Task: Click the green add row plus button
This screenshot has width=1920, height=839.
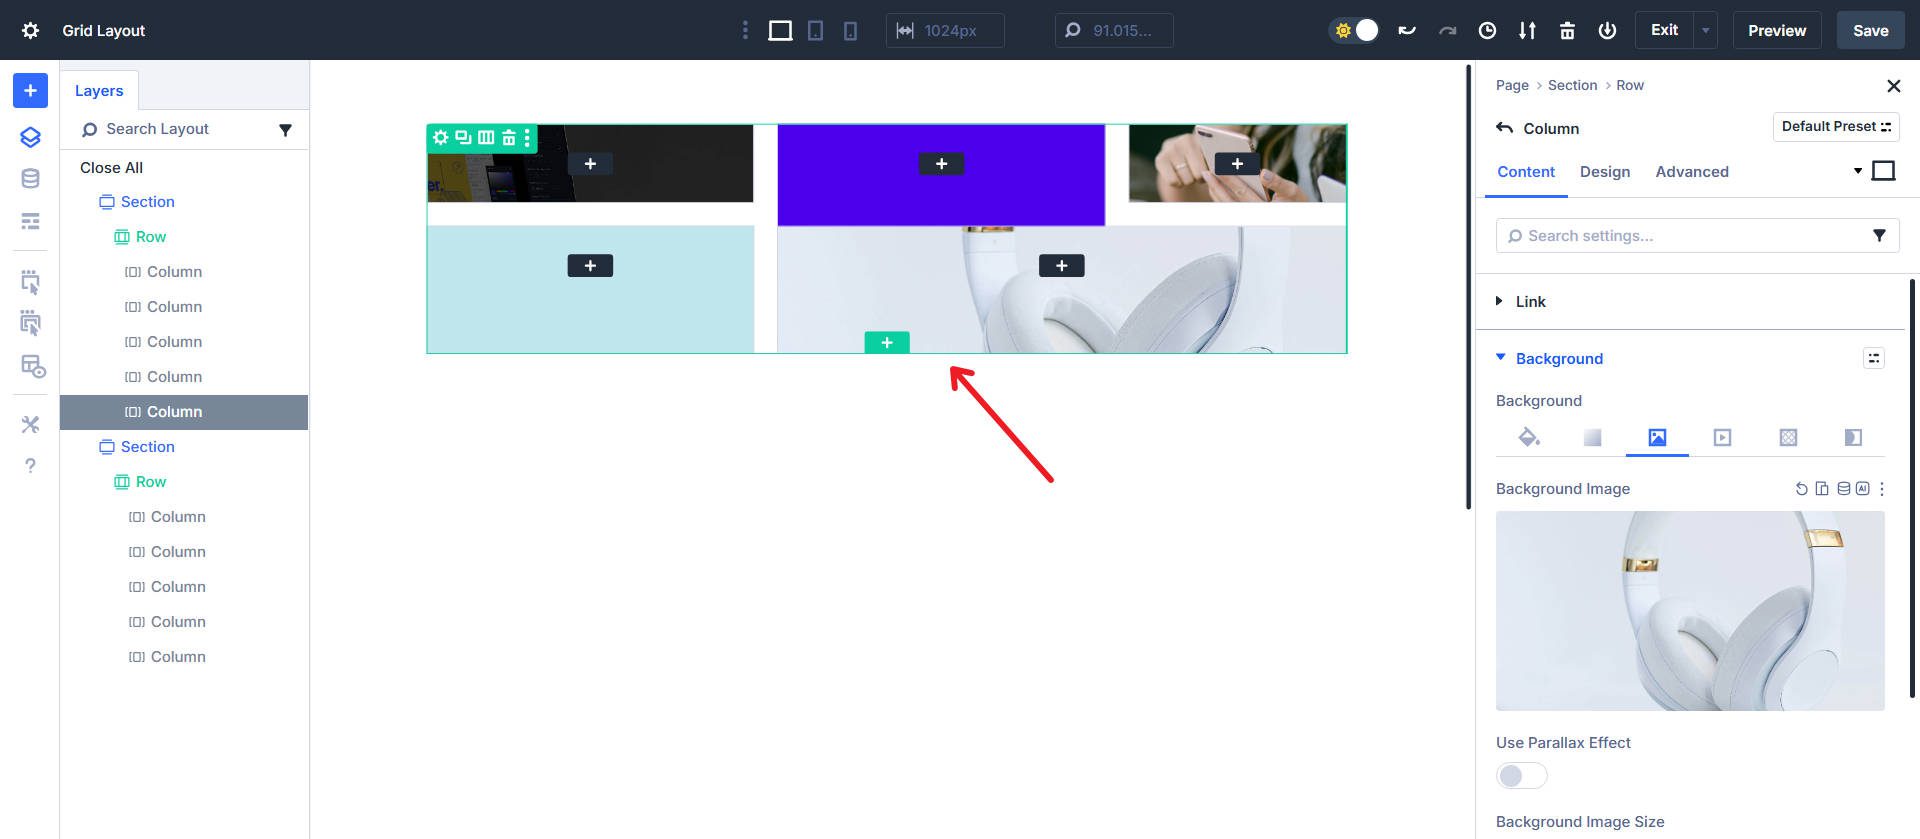Action: [886, 343]
